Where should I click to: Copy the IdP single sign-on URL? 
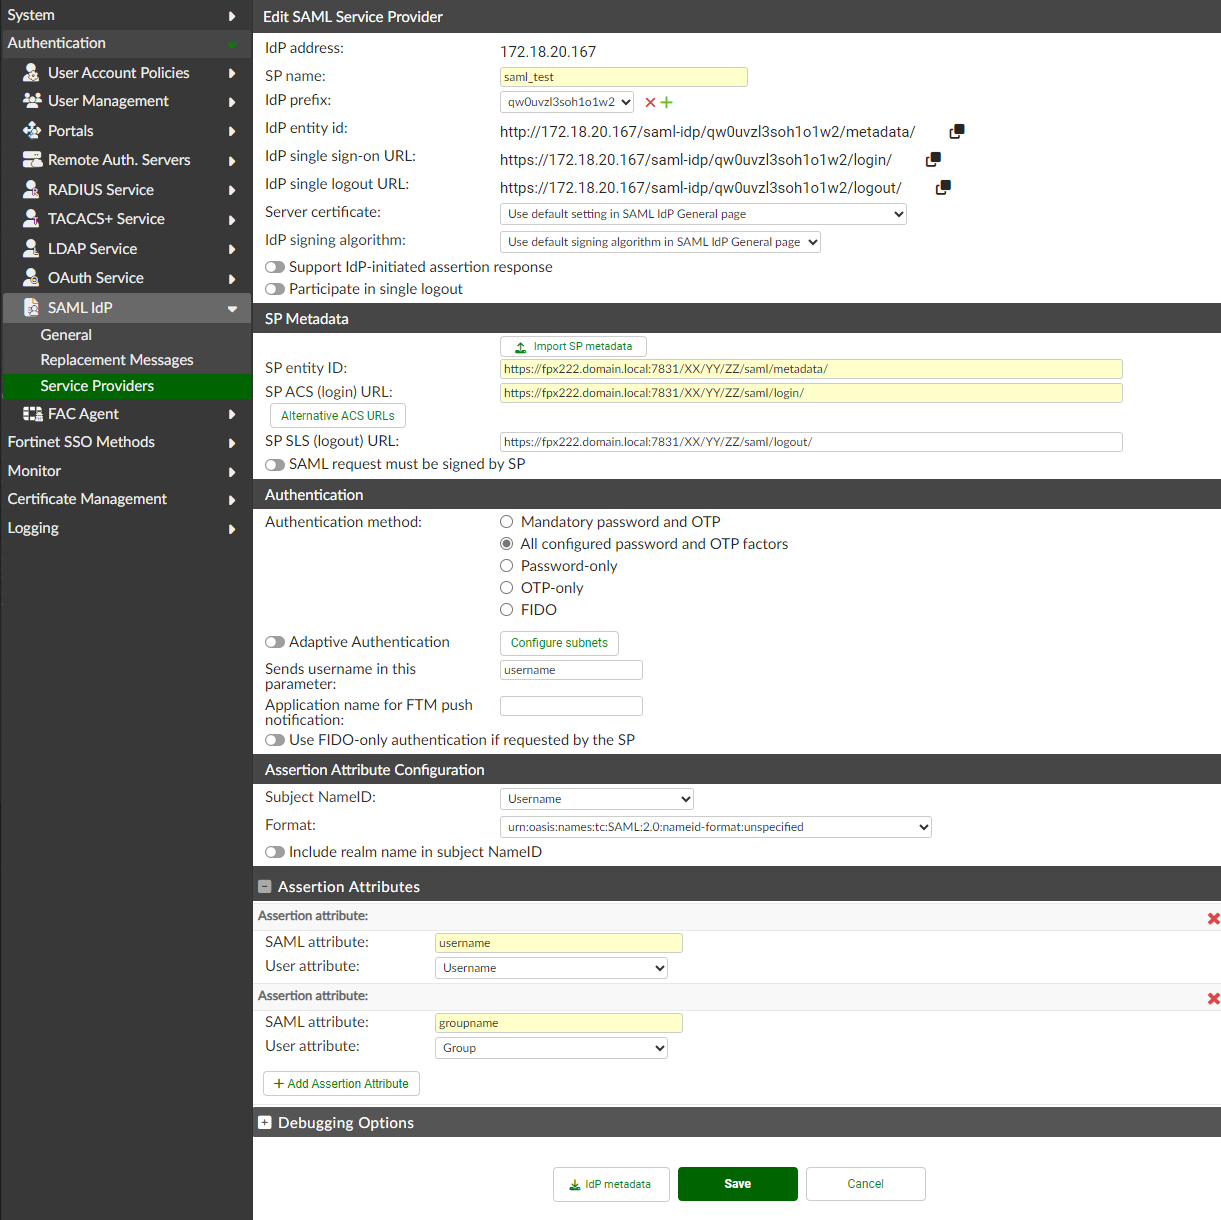coord(932,159)
